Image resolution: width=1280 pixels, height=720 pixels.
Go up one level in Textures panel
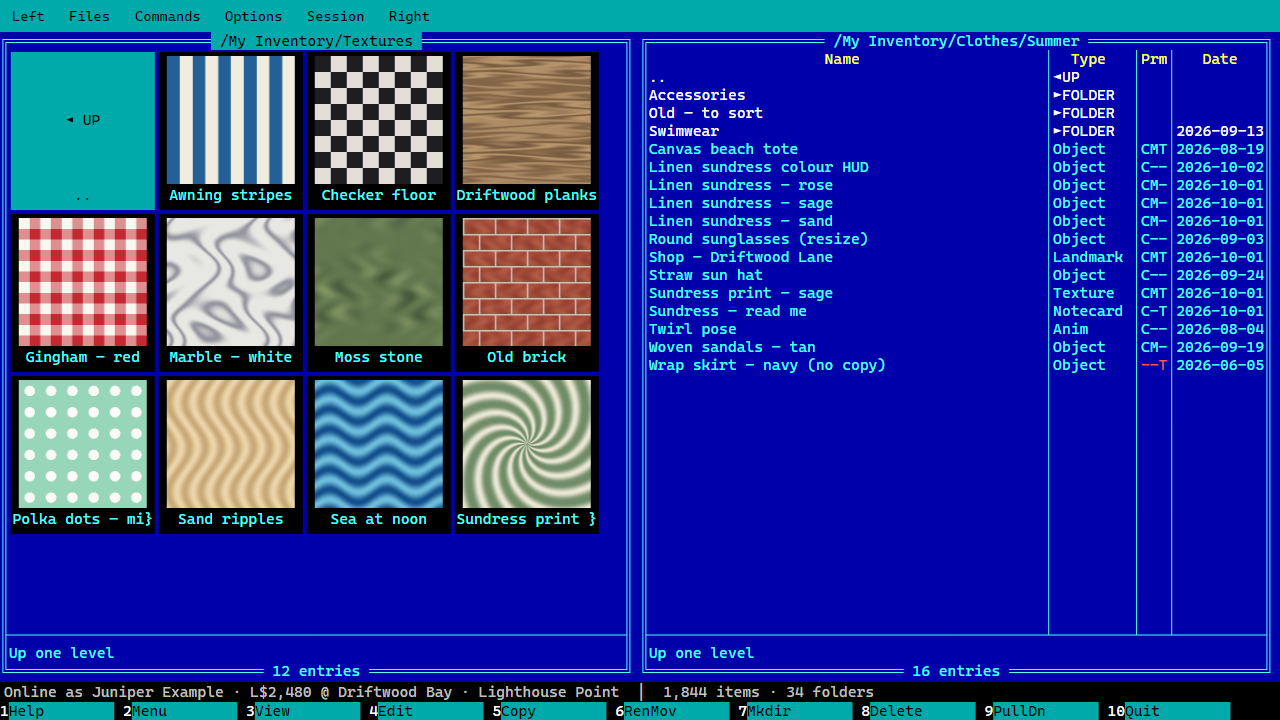point(83,130)
